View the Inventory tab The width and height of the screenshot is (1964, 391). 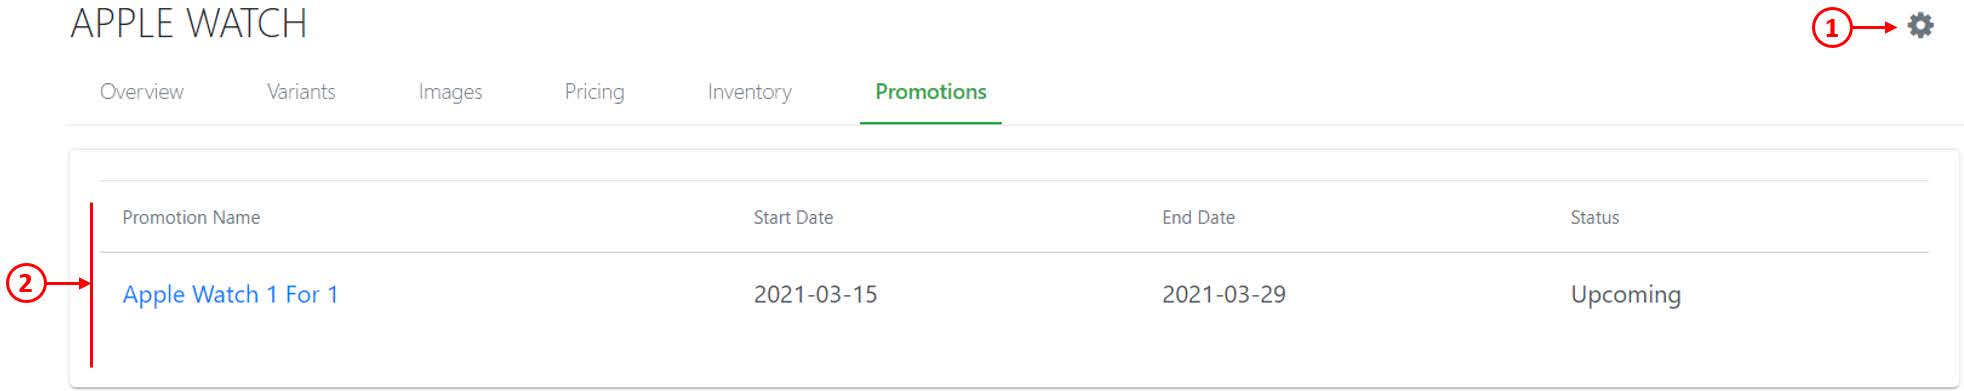tap(749, 92)
